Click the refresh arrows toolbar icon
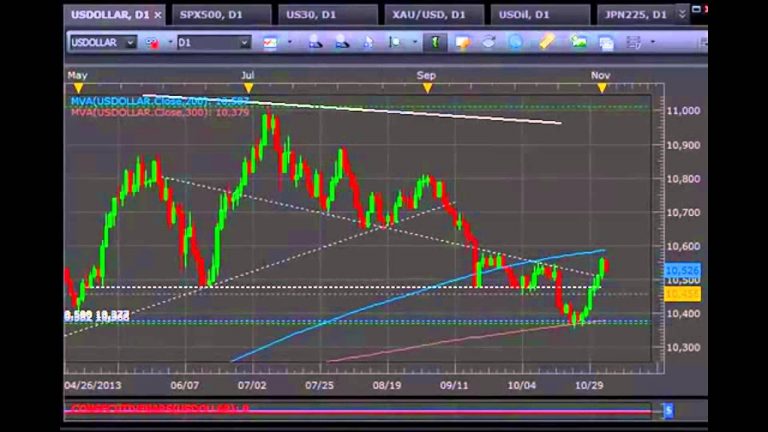768x432 pixels. (x=489, y=43)
